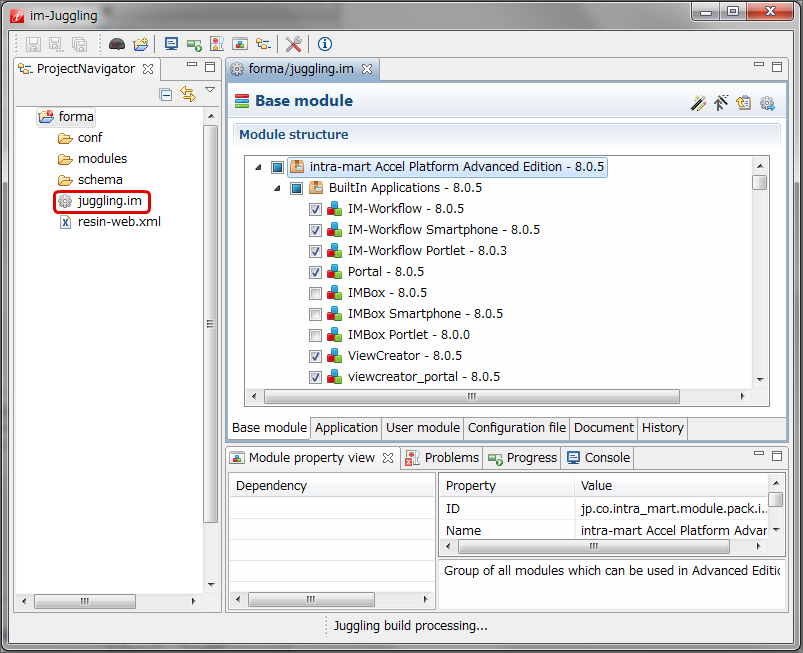Close the forma/juggling.im editor tab
The height and width of the screenshot is (653, 803).
(x=367, y=69)
